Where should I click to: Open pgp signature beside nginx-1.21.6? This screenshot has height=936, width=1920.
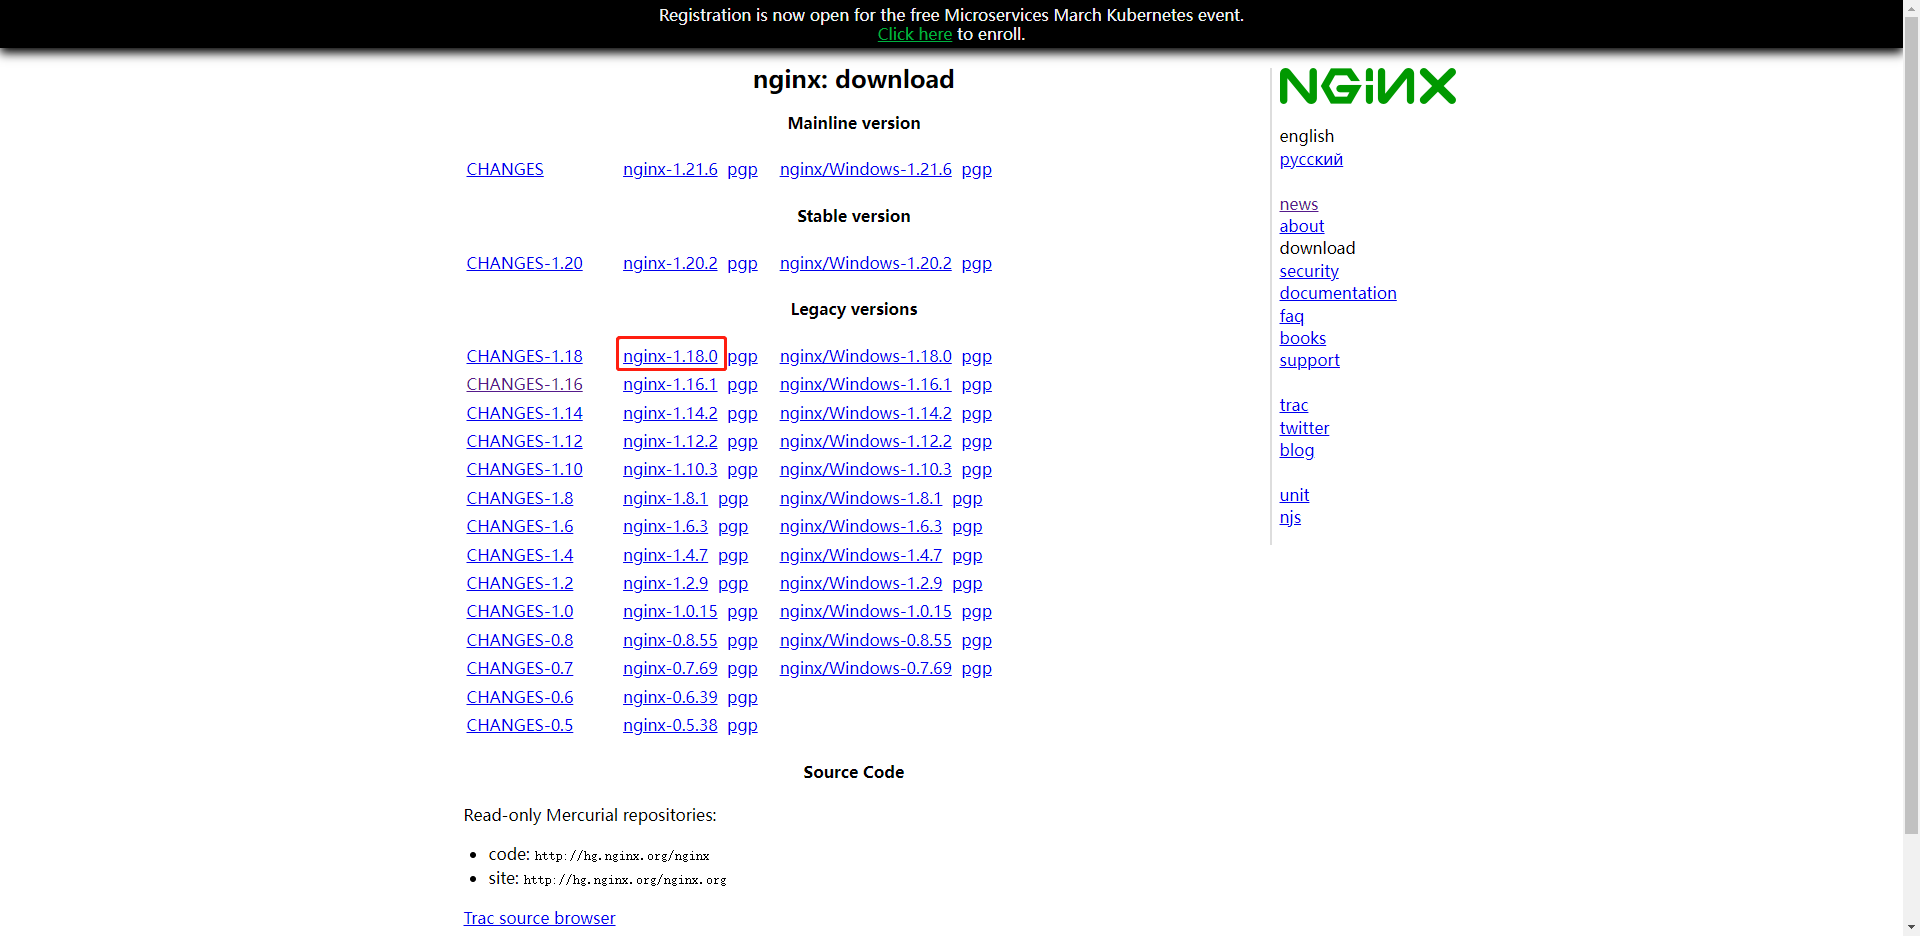pos(742,169)
